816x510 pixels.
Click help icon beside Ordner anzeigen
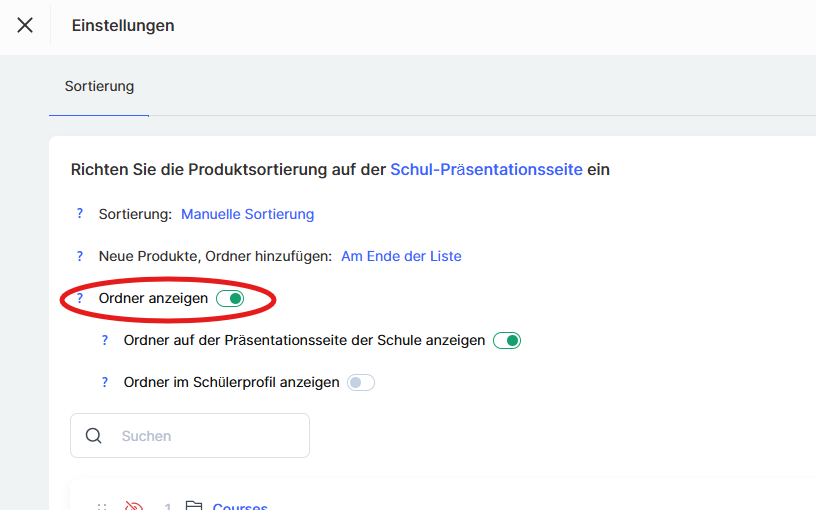pyautogui.click(x=80, y=298)
